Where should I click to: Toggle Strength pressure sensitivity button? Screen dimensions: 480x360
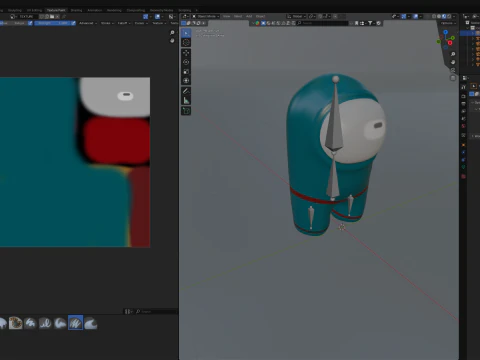tap(73, 23)
